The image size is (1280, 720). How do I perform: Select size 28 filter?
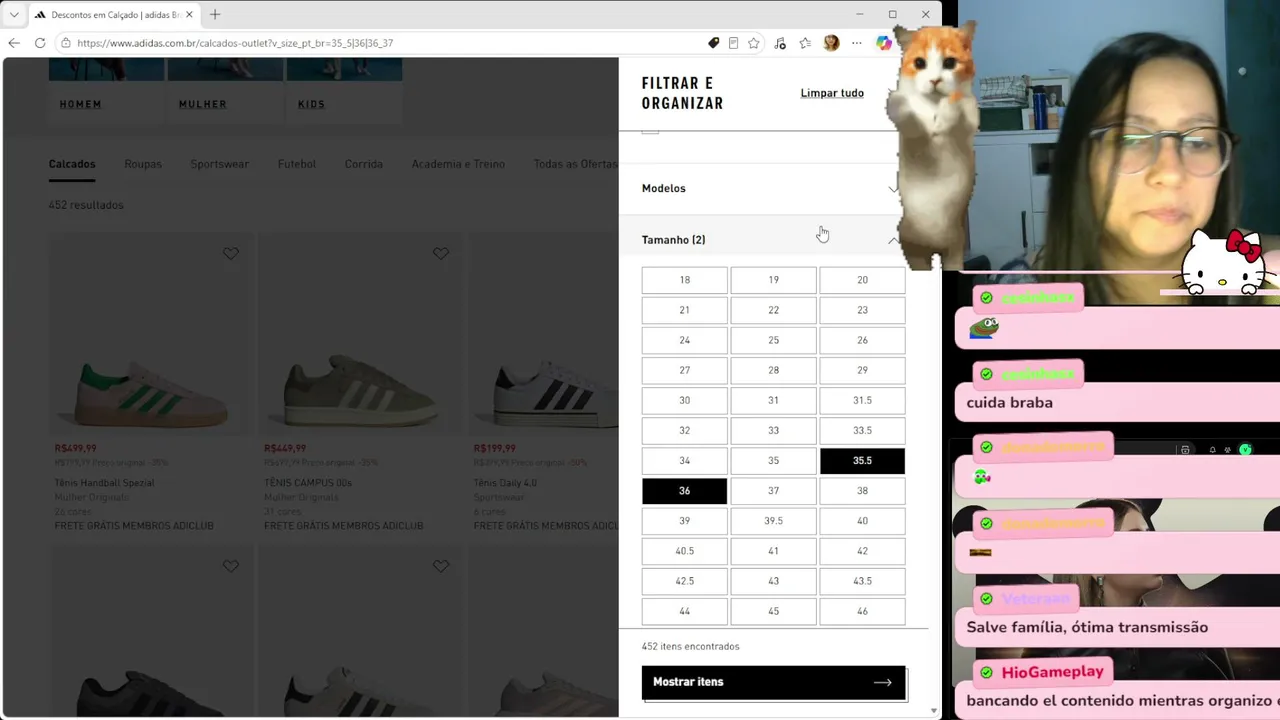(x=773, y=370)
